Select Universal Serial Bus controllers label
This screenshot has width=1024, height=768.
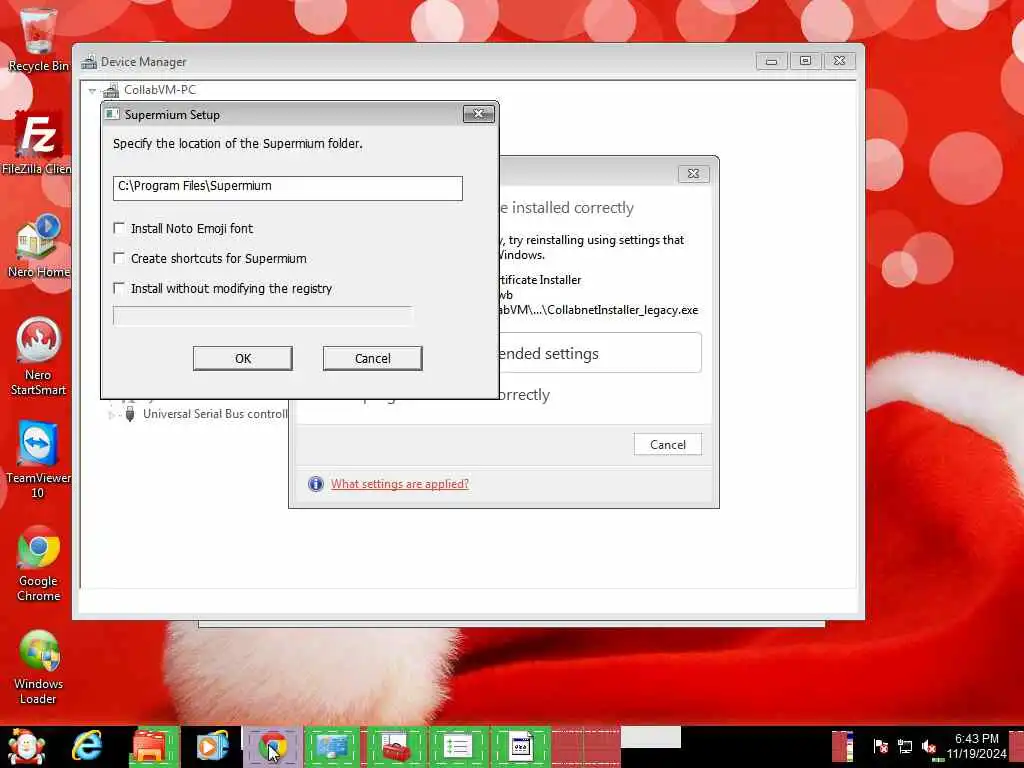click(215, 414)
